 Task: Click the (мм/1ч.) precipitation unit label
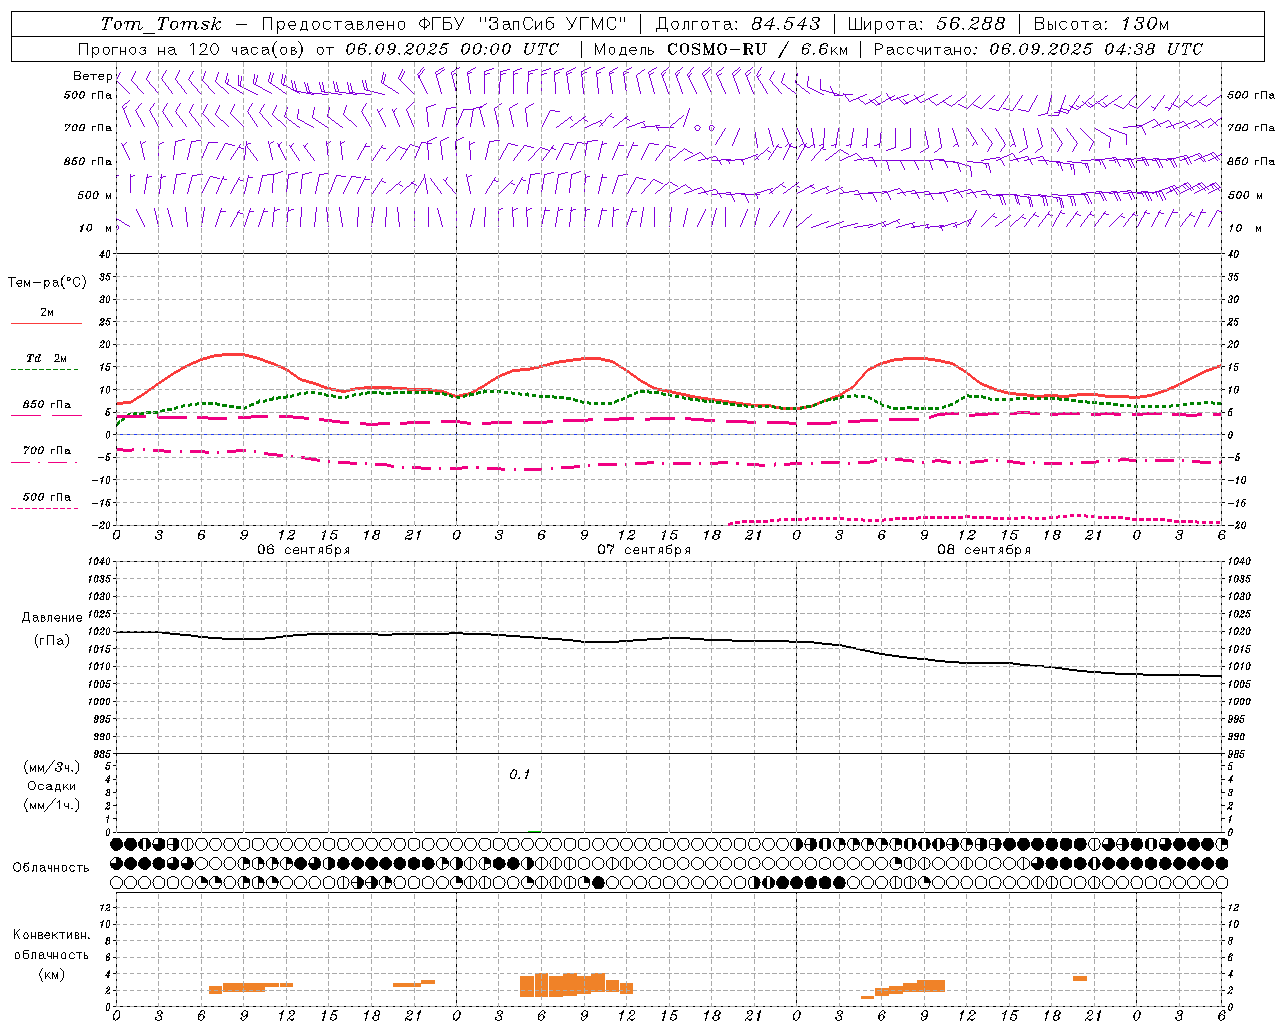[52, 805]
